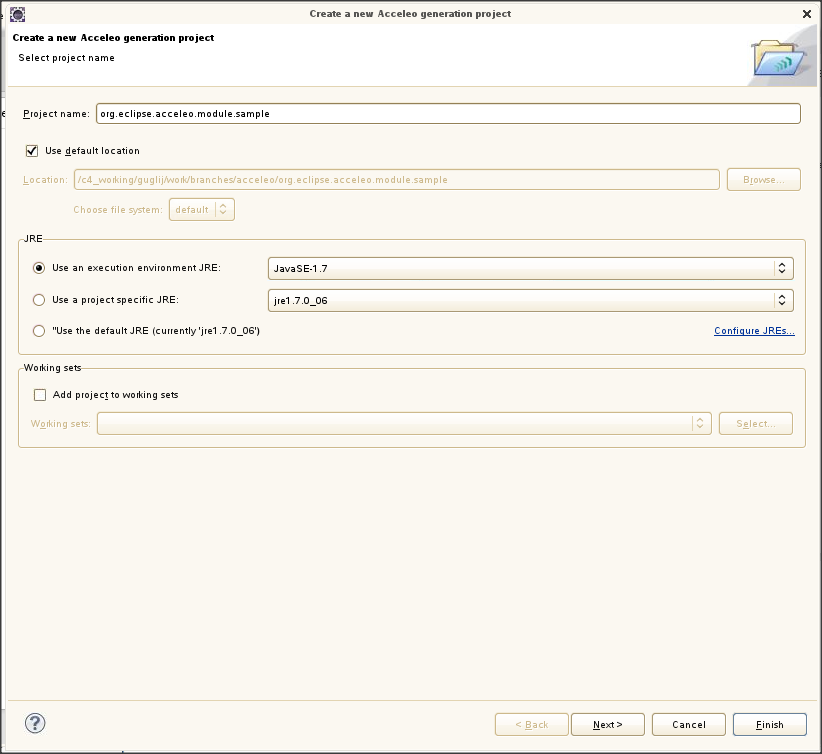Click the Acceleo project folder wizard icon
Image resolution: width=822 pixels, height=754 pixels.
(x=778, y=58)
